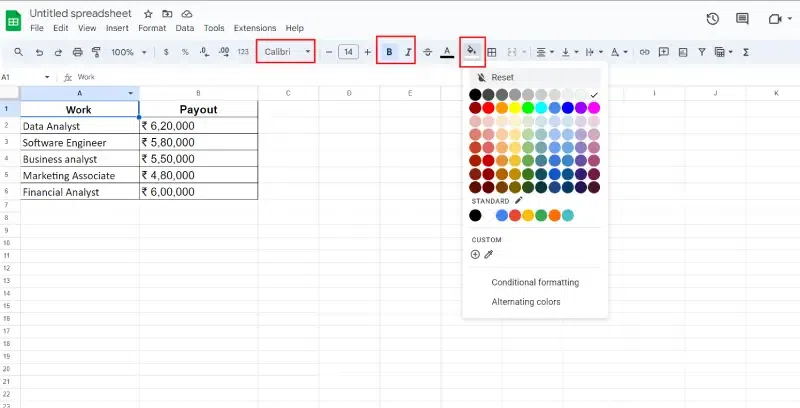This screenshot has width=800, height=408.
Task: Increase font size with plus button
Action: [x=367, y=52]
